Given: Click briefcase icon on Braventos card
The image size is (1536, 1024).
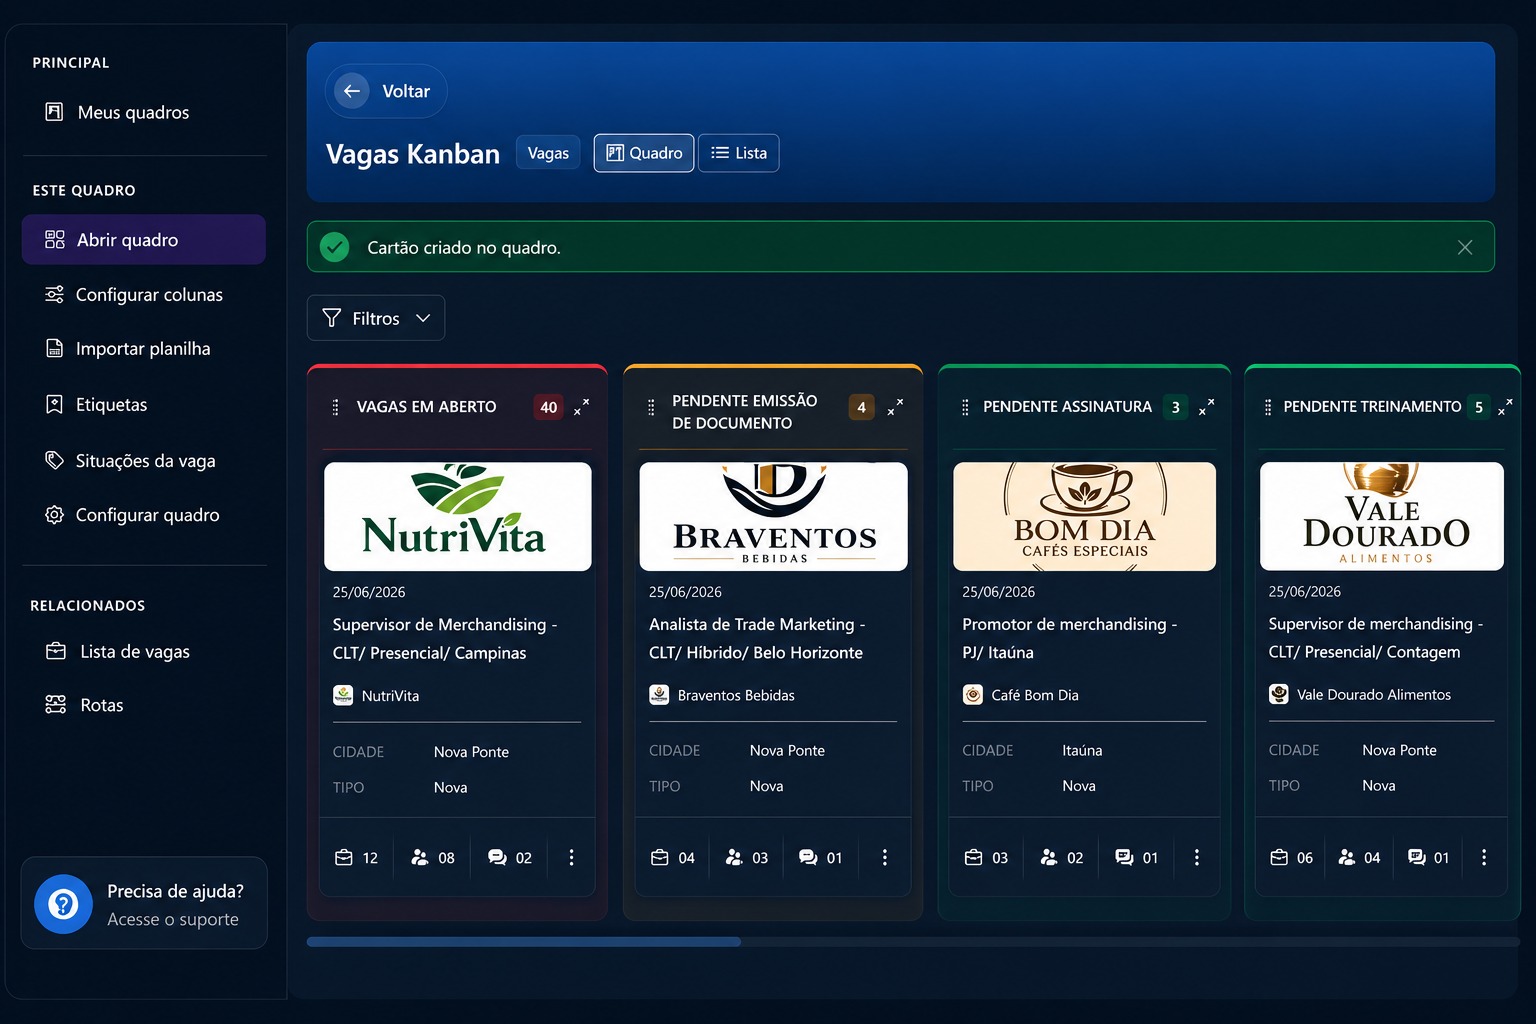Looking at the screenshot, I should click(x=660, y=857).
